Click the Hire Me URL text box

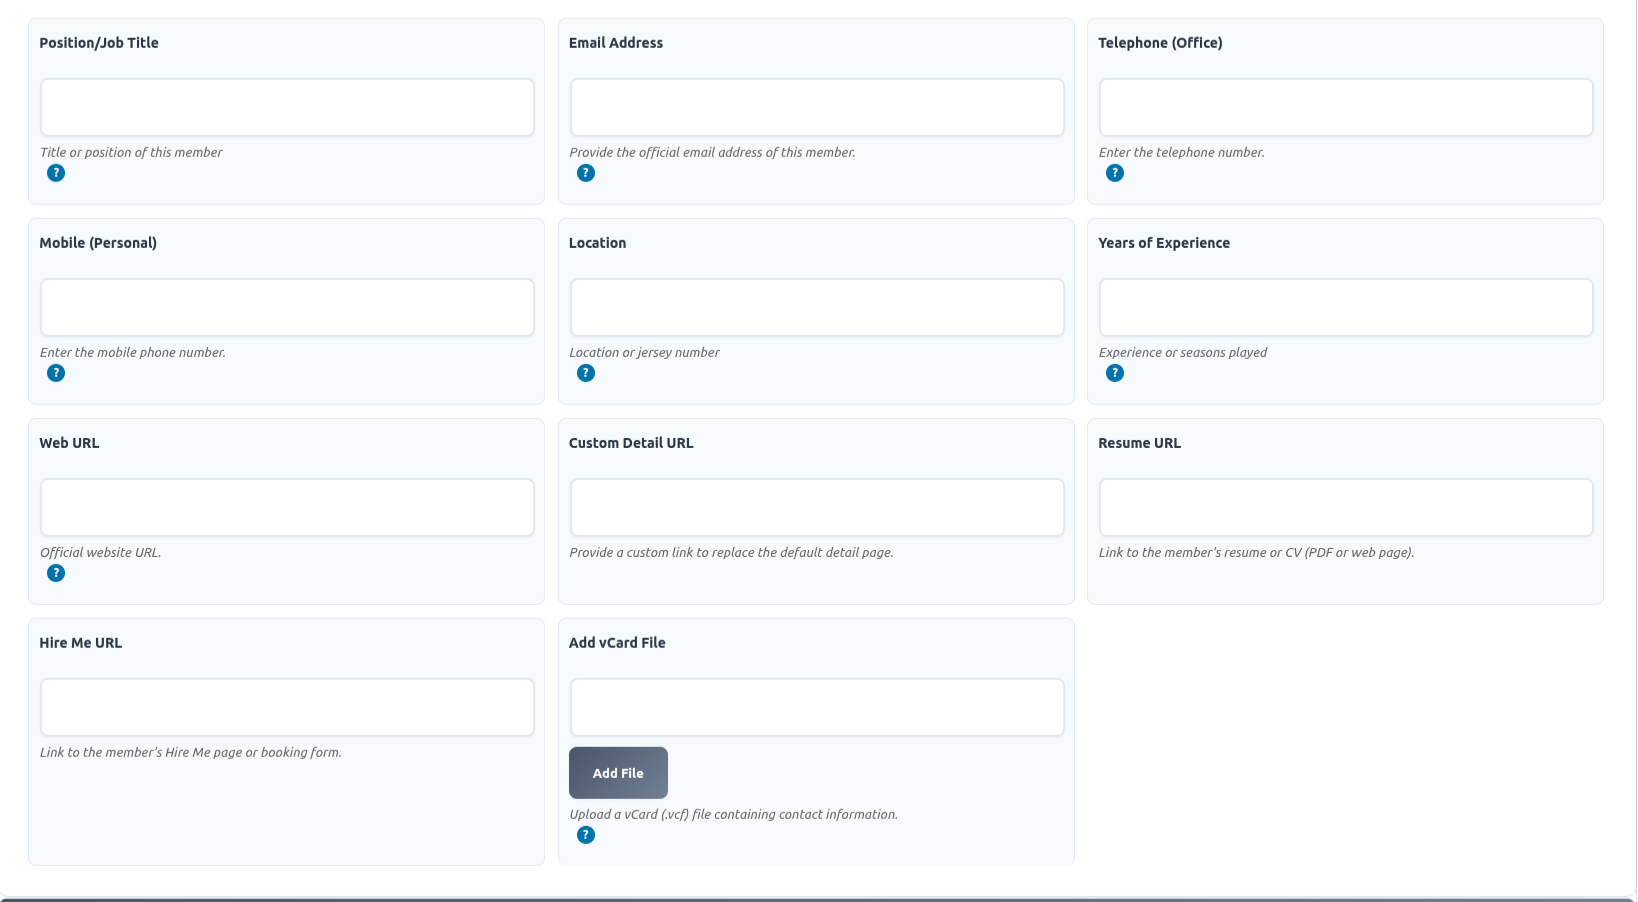click(287, 707)
